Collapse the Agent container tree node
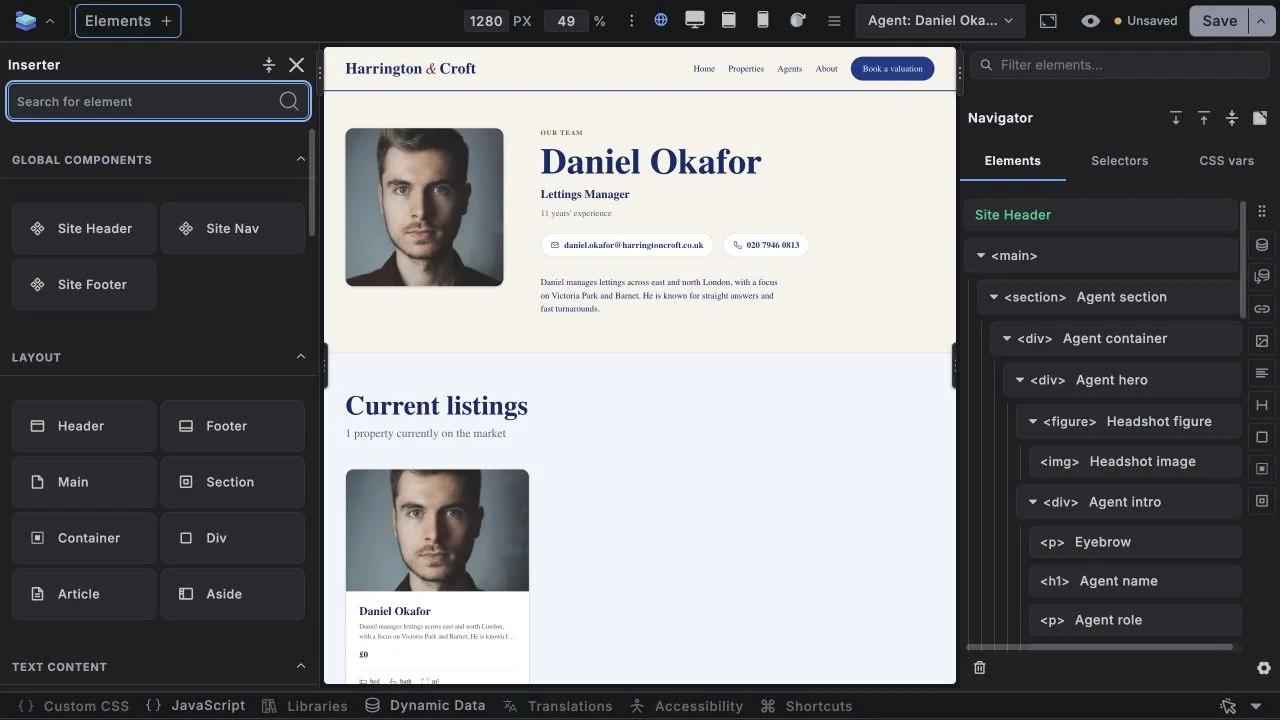This screenshot has width=1280, height=720. click(1007, 339)
